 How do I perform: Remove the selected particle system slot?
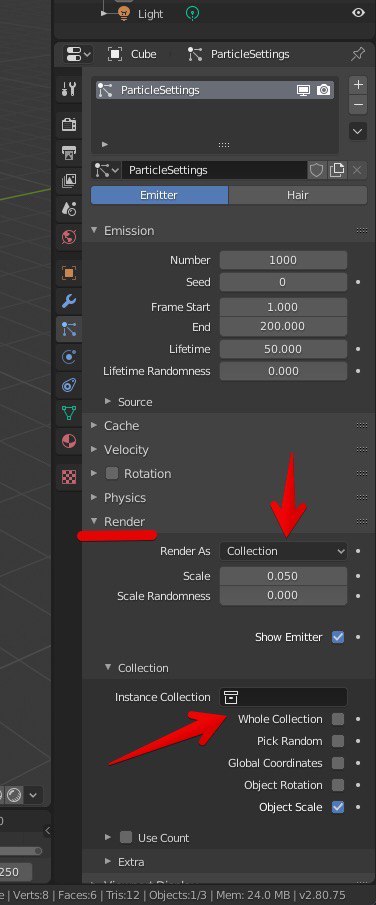pyautogui.click(x=358, y=105)
